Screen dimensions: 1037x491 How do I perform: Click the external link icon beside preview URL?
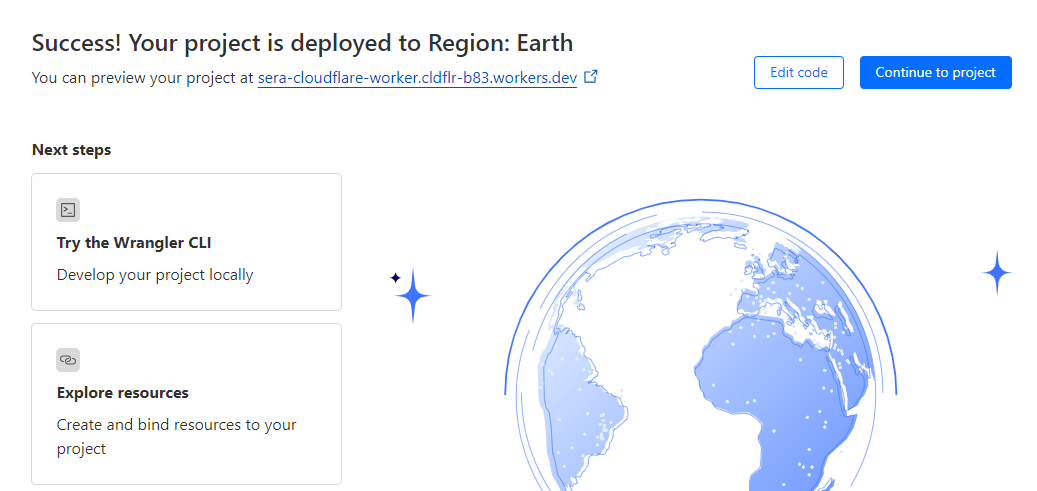click(x=591, y=77)
